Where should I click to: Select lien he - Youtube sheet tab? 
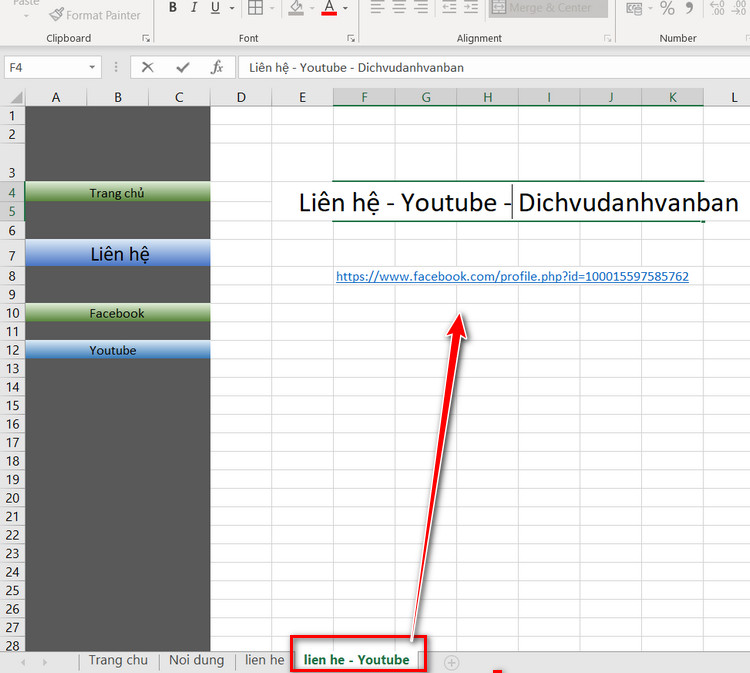(357, 660)
